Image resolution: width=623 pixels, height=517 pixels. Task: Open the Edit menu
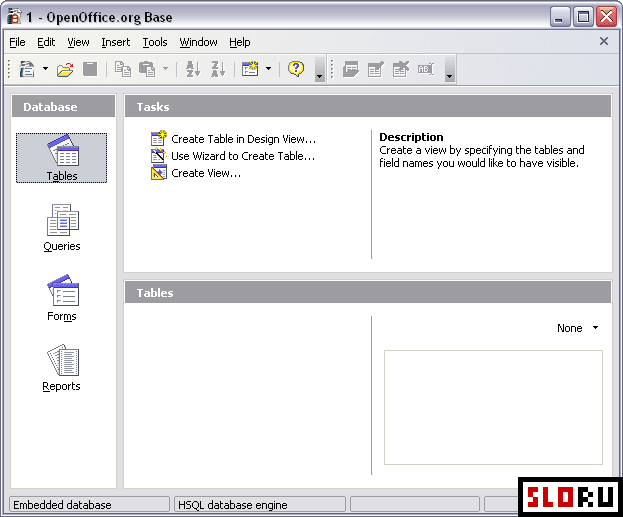46,42
